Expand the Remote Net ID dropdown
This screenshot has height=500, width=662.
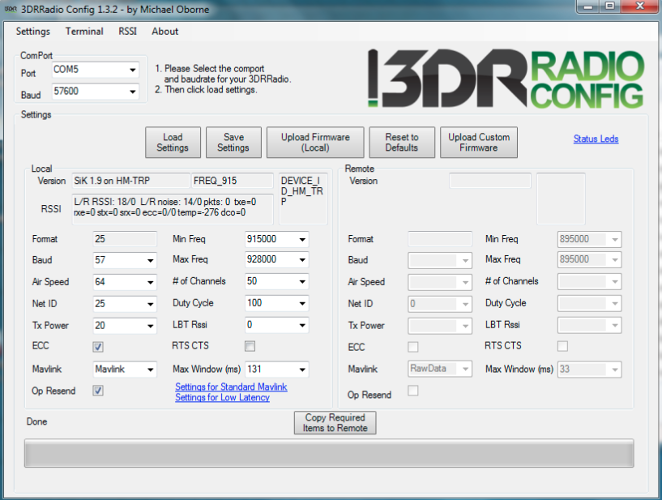click(465, 304)
